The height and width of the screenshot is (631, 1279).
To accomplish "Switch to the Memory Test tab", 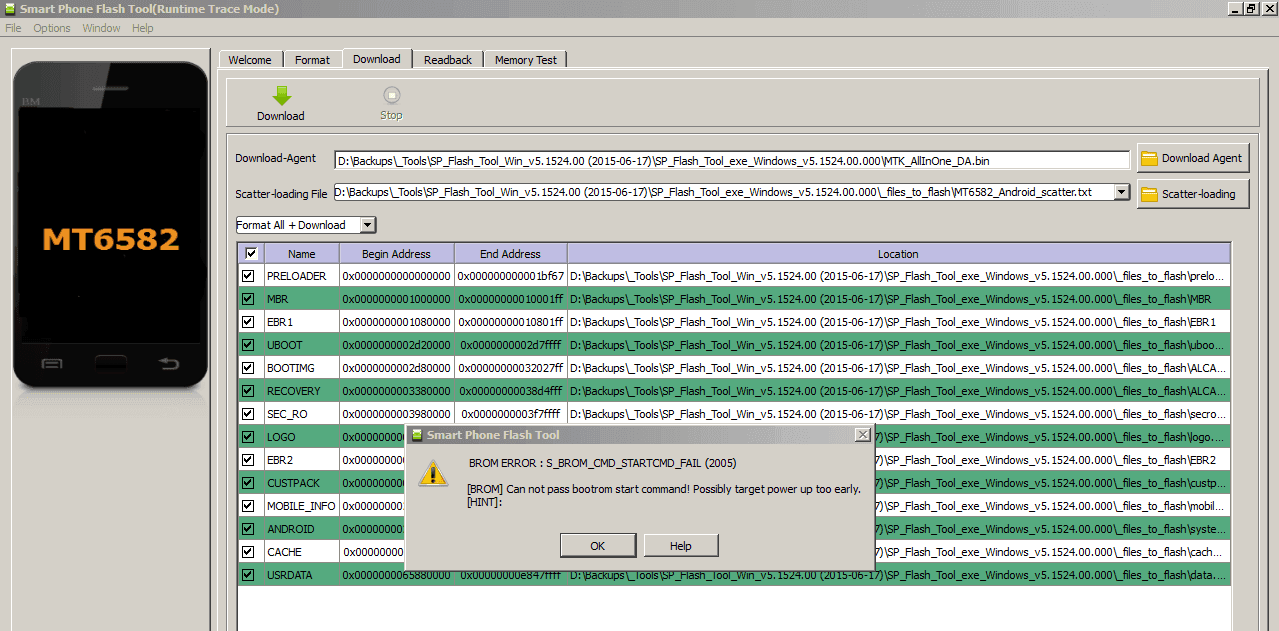I will [x=526, y=60].
